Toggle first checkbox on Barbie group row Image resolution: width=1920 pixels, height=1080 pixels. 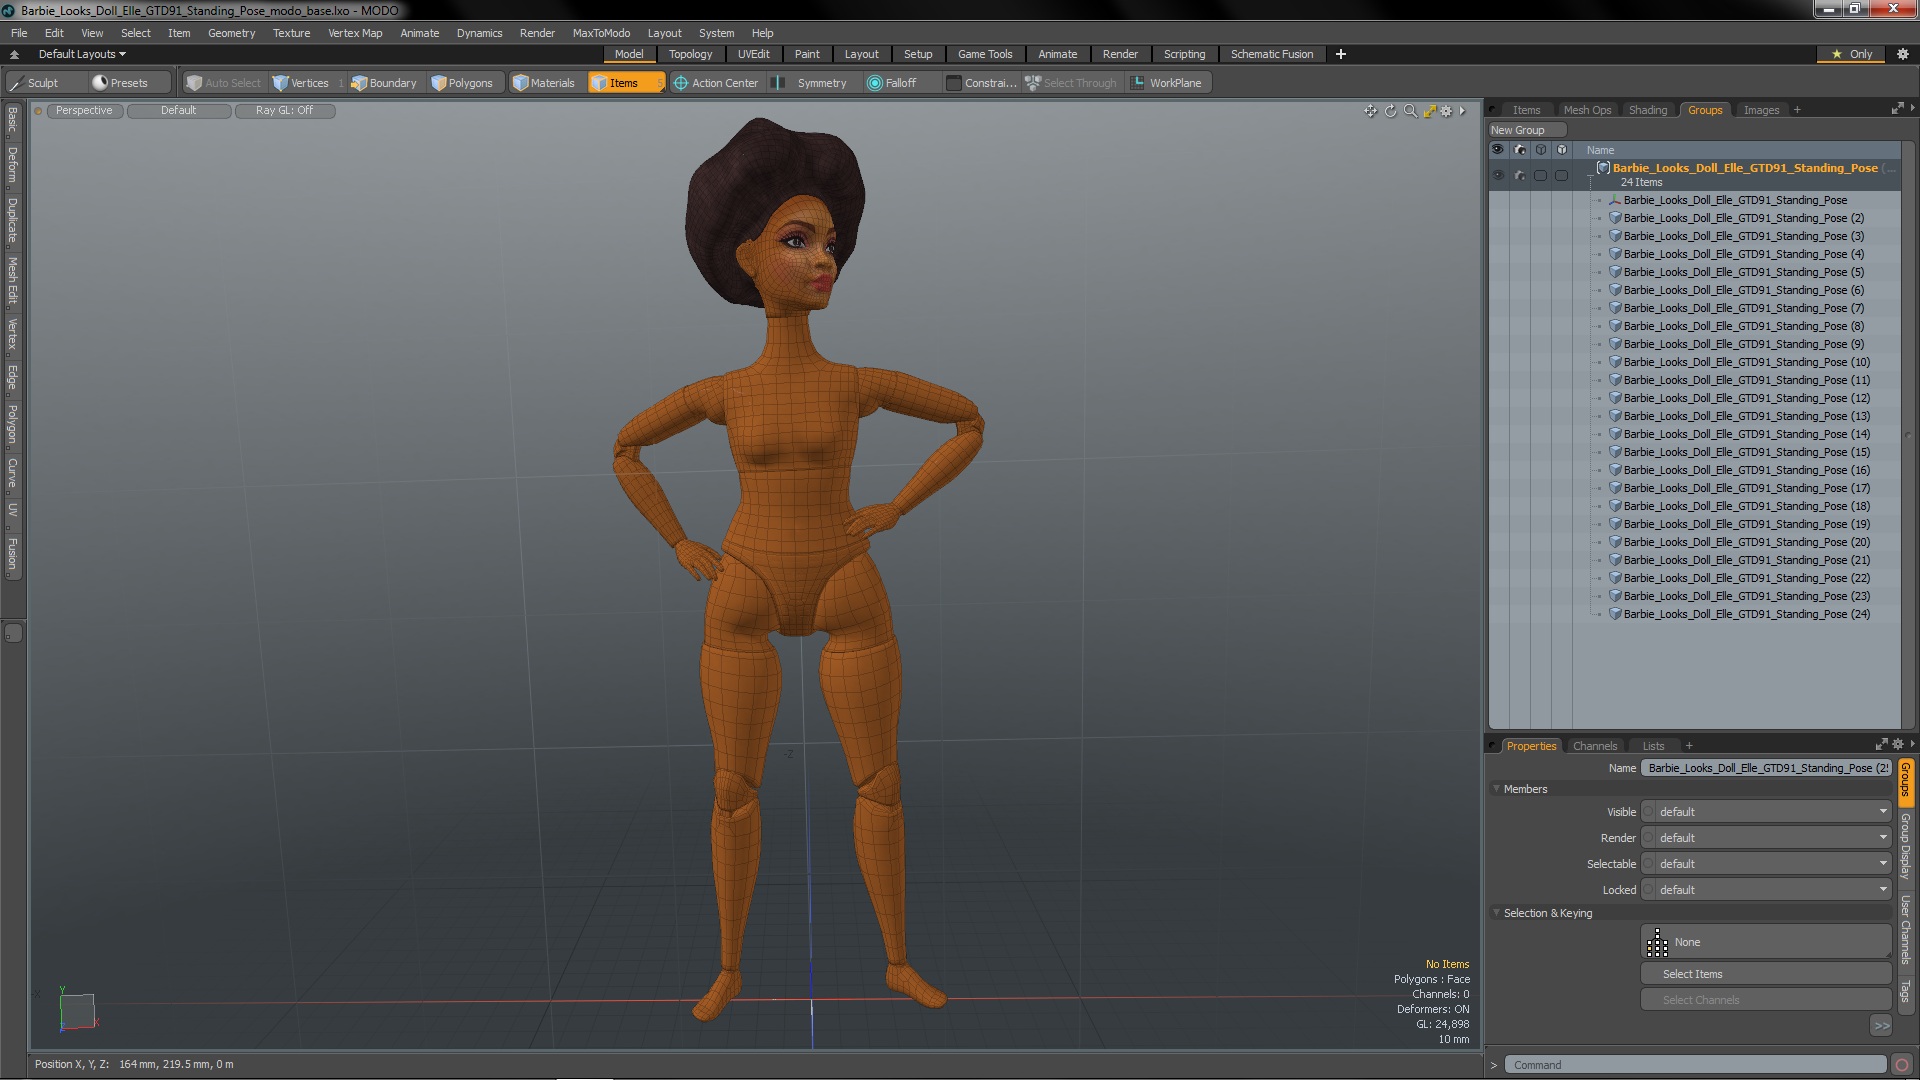point(1541,176)
